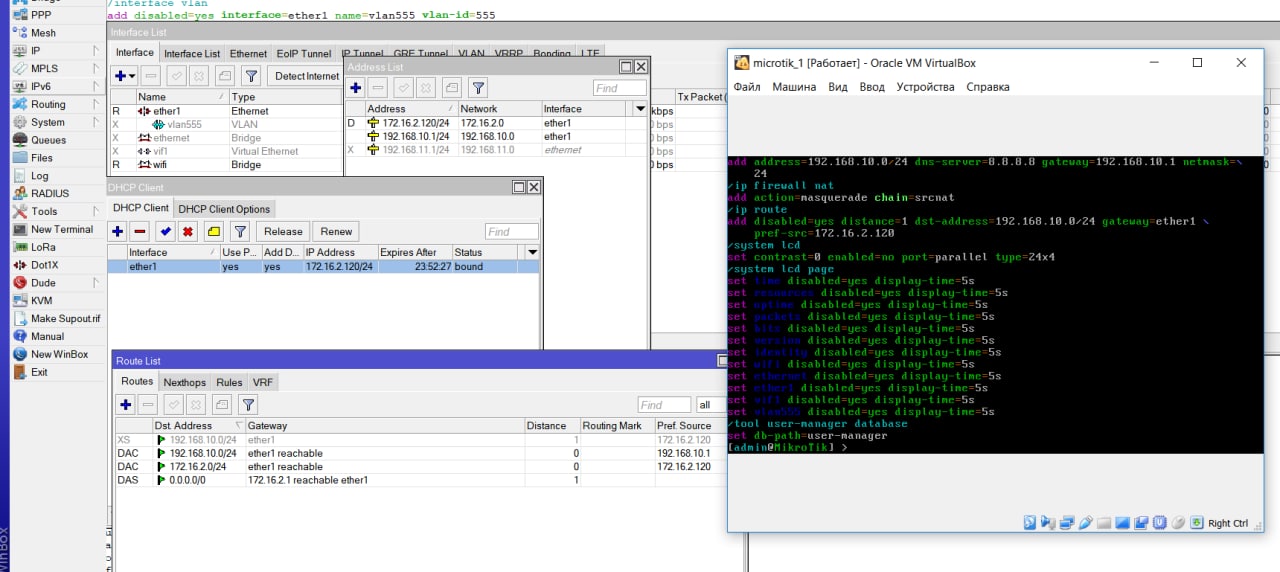This screenshot has height=572, width=1280.
Task: Open the 'all' filter dropdown in Route List
Action: point(710,405)
